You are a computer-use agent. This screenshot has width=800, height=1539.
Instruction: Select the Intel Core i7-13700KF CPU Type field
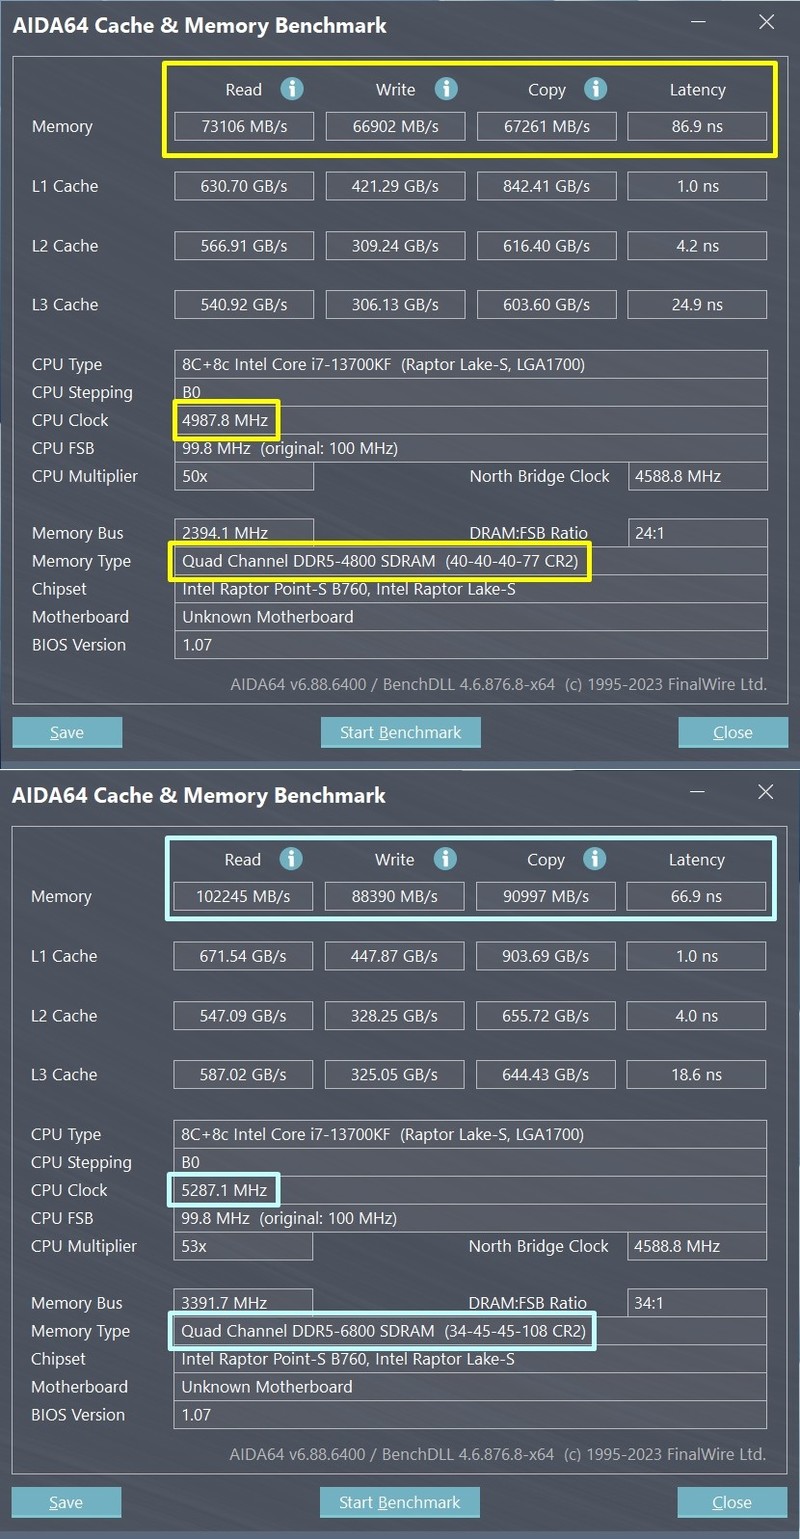click(470, 364)
